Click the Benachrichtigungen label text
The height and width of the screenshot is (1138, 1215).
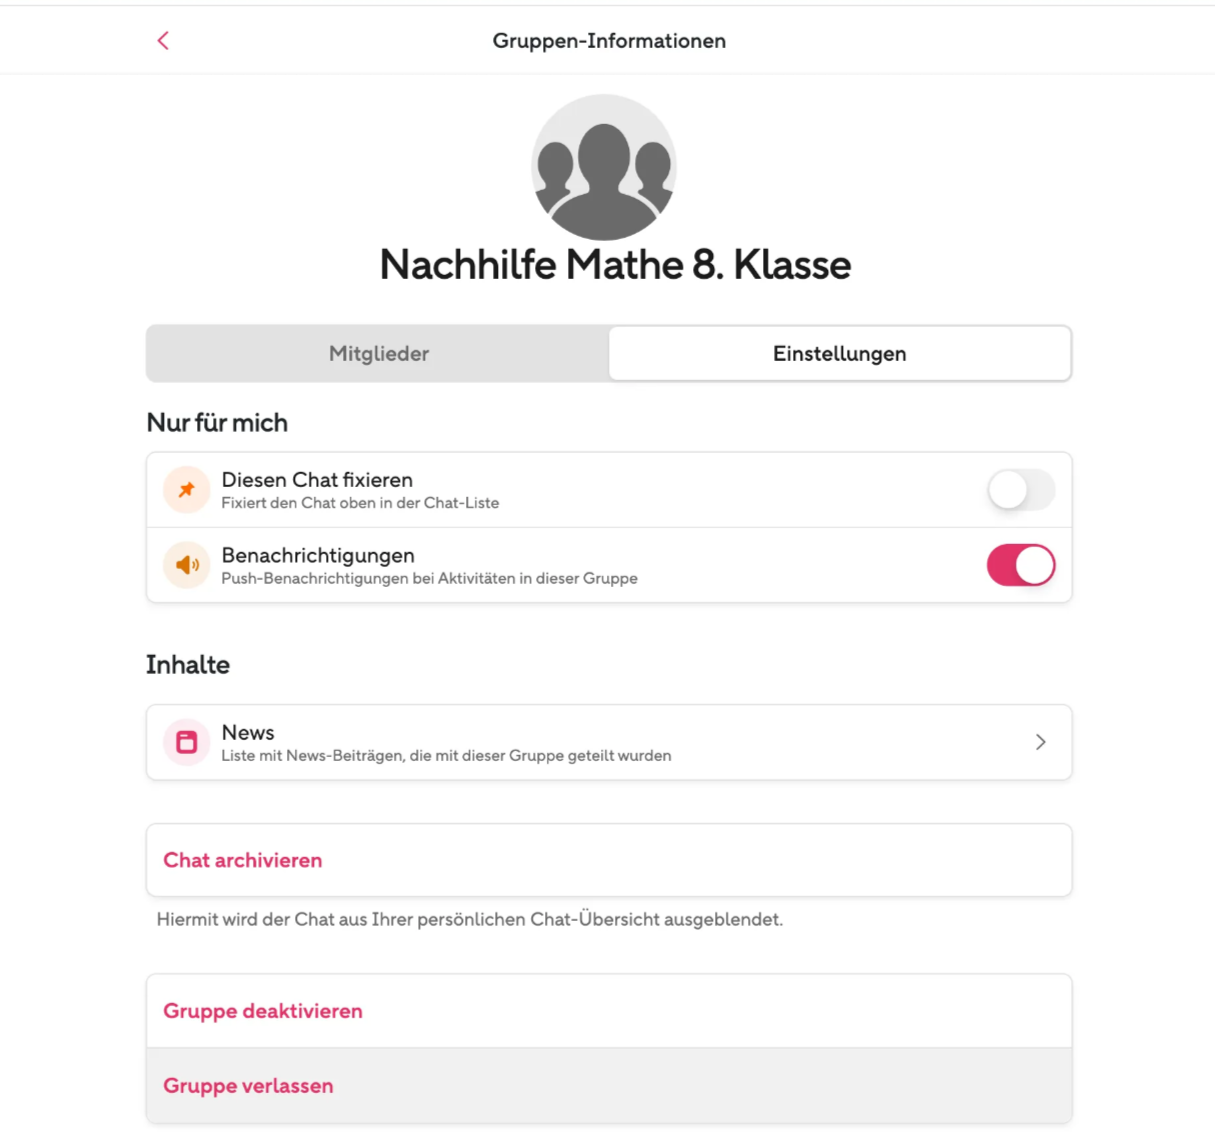[x=318, y=555]
